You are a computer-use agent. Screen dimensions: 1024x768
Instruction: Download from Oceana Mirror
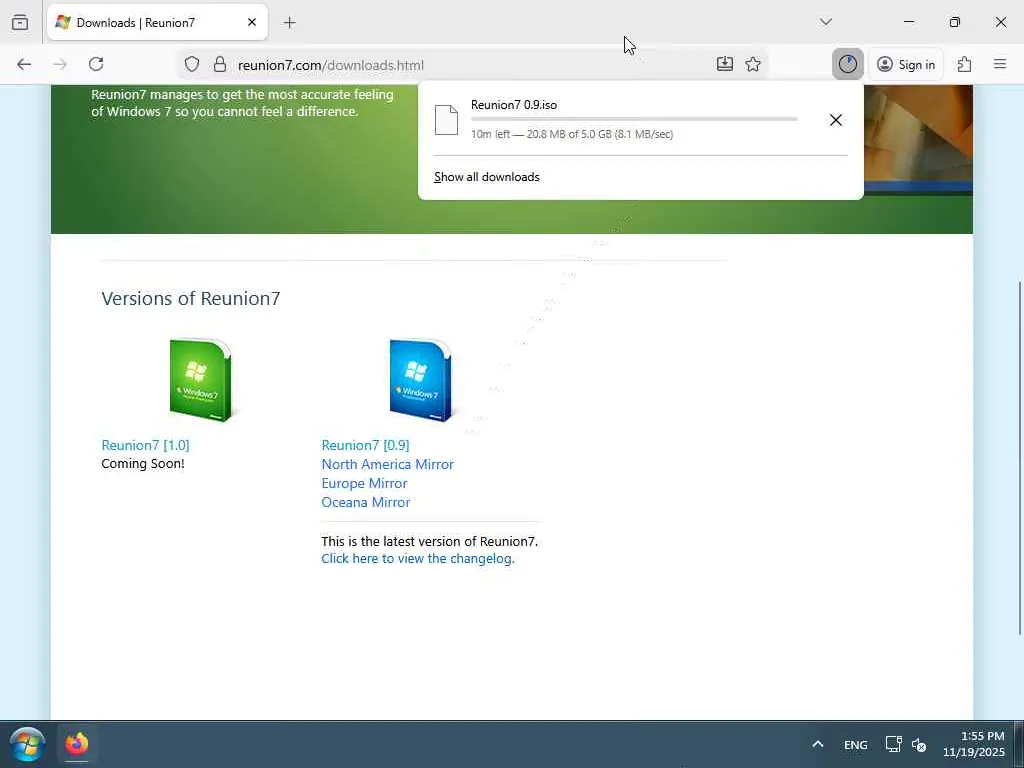[x=366, y=502]
